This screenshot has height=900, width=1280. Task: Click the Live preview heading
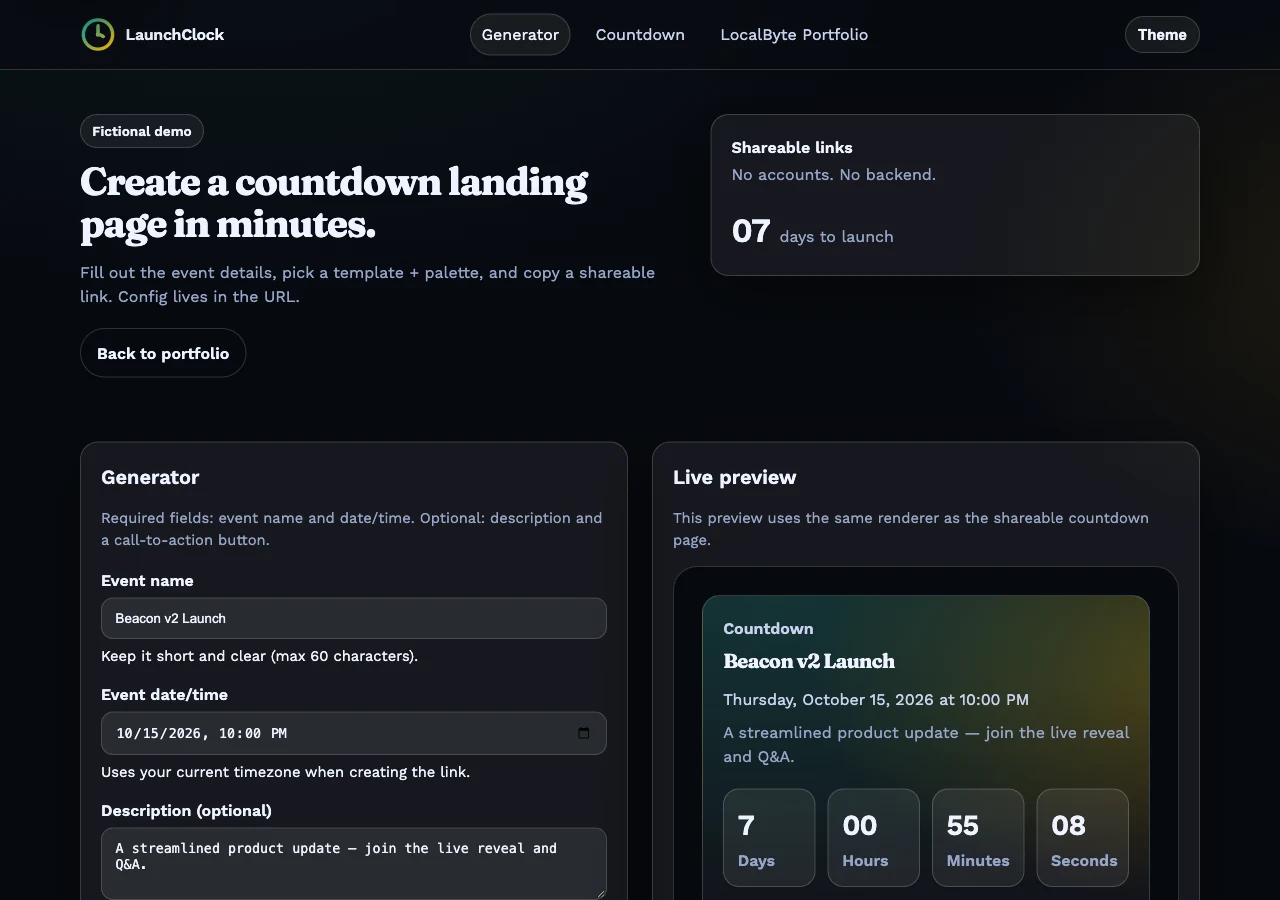pos(735,477)
